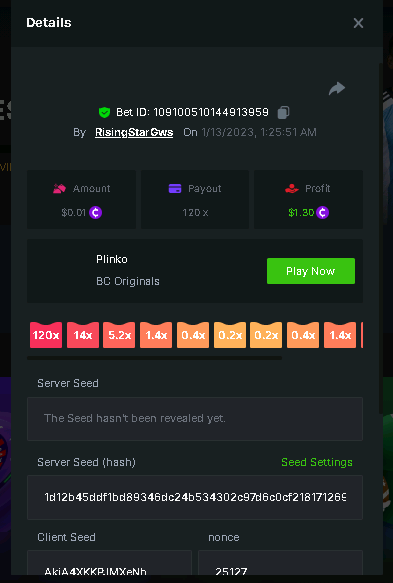Close the Details dialog

pos(358,23)
